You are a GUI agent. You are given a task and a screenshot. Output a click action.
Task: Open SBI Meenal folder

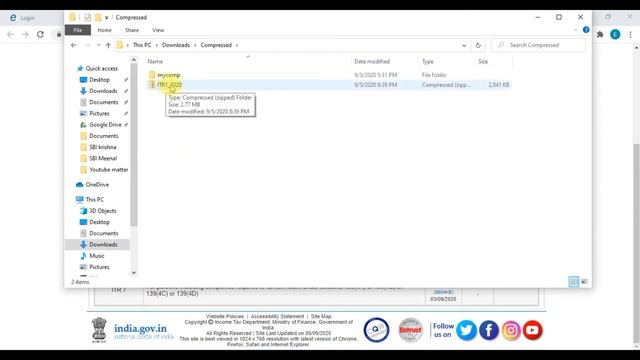coord(103,158)
